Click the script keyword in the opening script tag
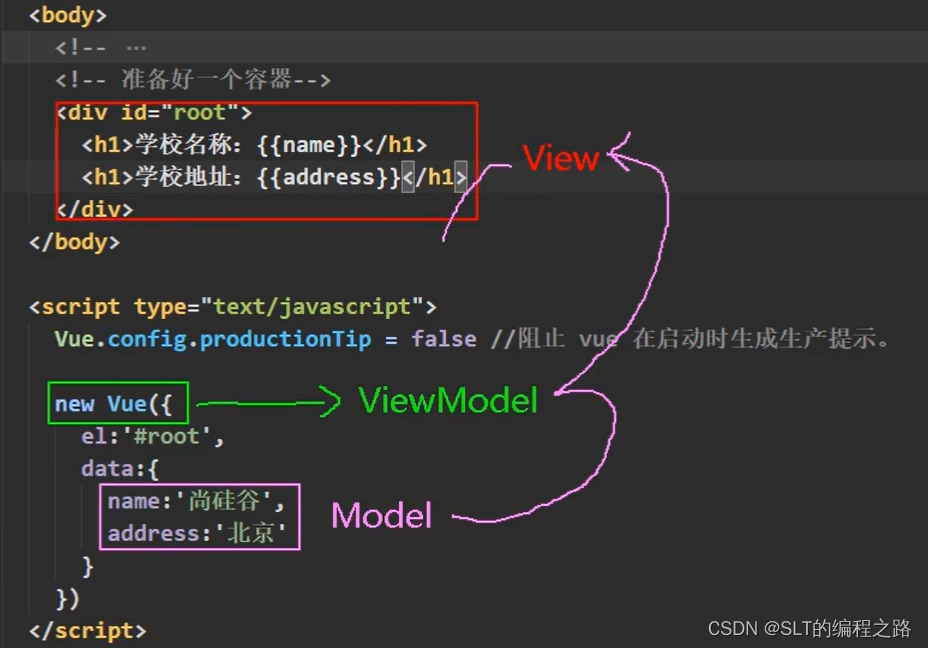The height and width of the screenshot is (648, 928). [x=80, y=307]
